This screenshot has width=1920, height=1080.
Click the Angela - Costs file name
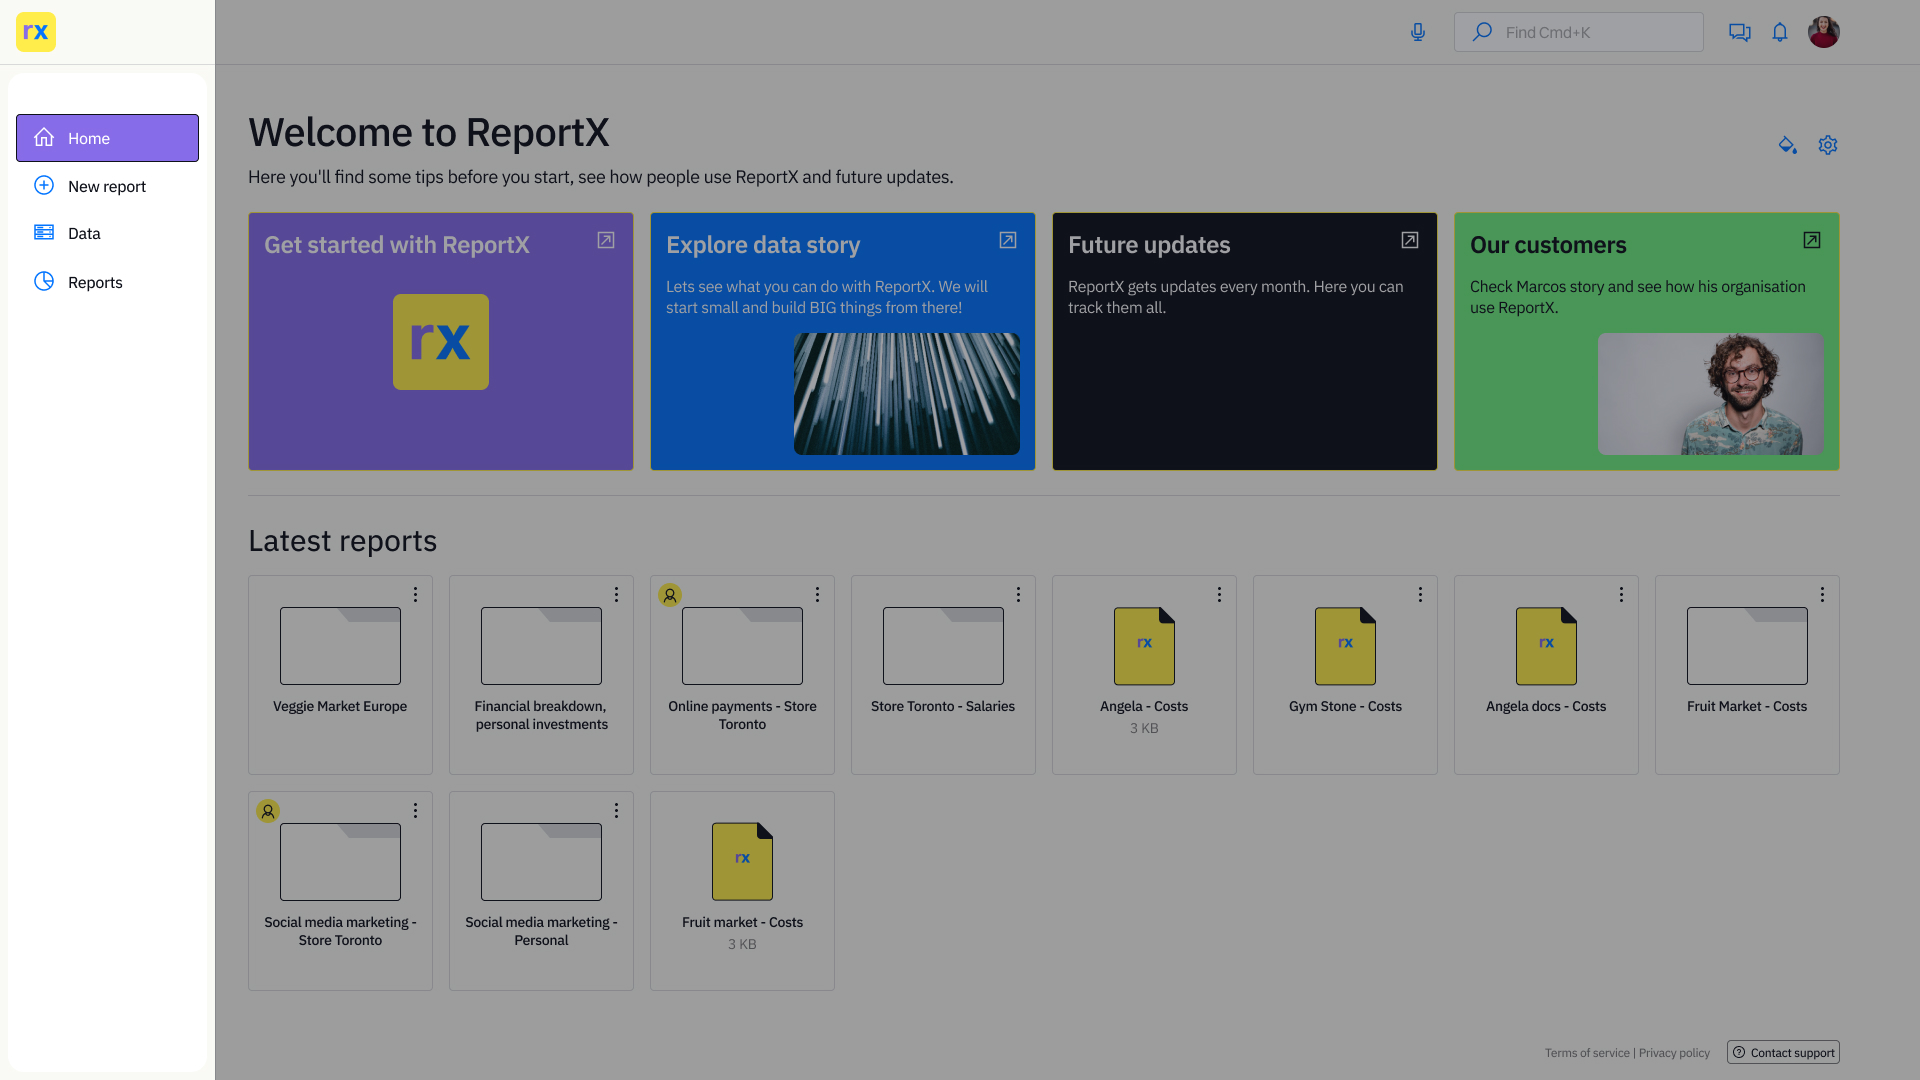(x=1144, y=706)
